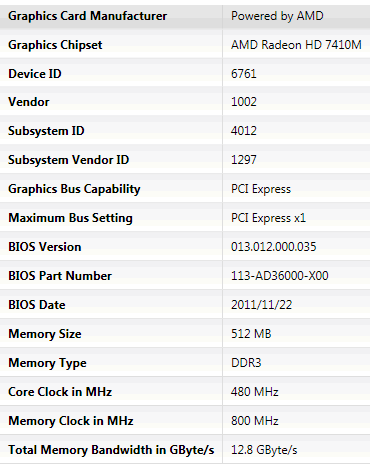Click the Total Memory Bandwidth label
The image size is (370, 467).
pos(111,450)
